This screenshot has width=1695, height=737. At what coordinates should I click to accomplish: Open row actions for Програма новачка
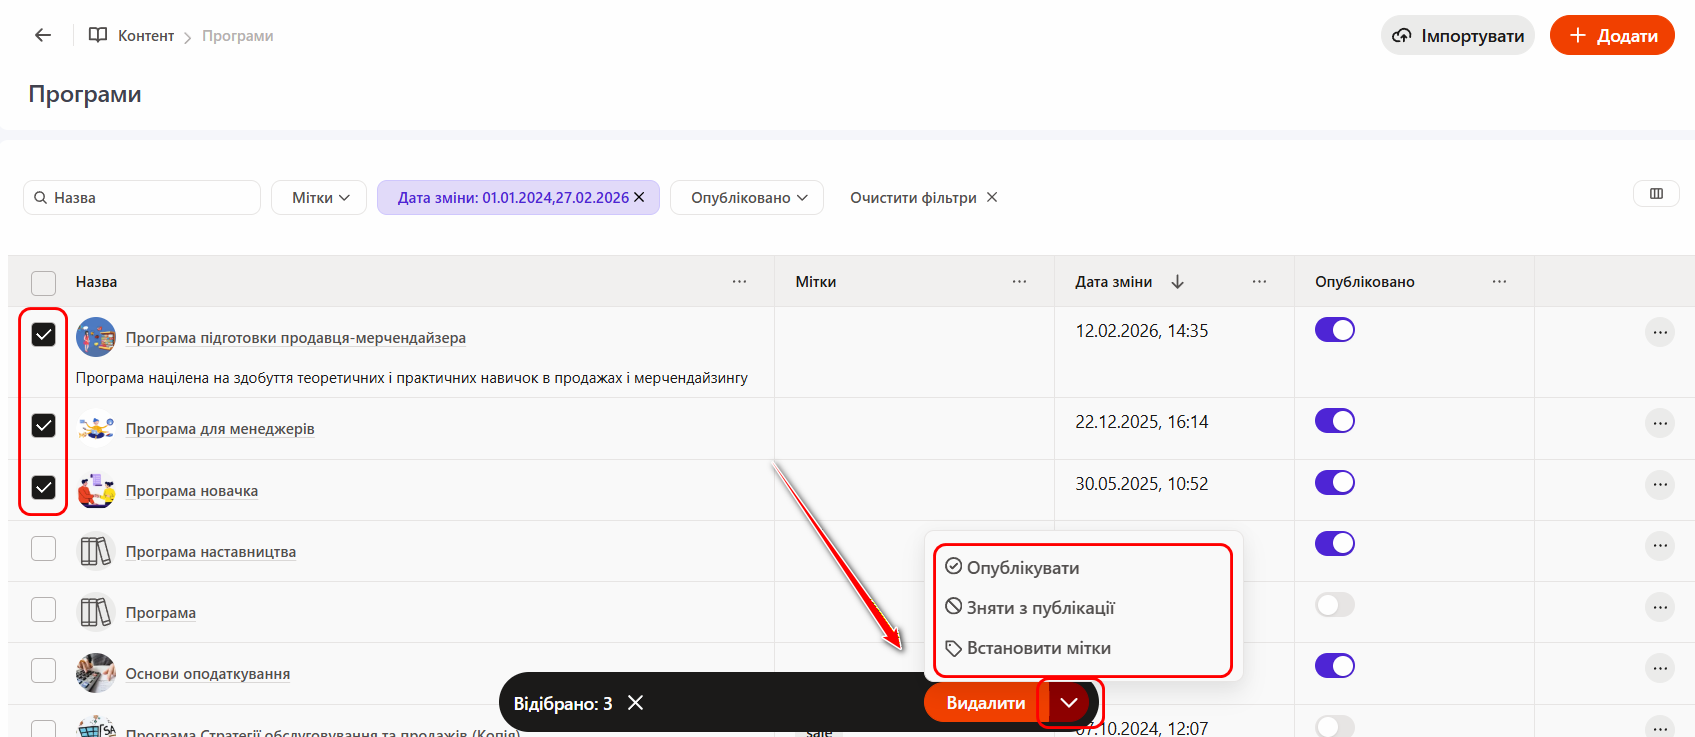coord(1659,485)
